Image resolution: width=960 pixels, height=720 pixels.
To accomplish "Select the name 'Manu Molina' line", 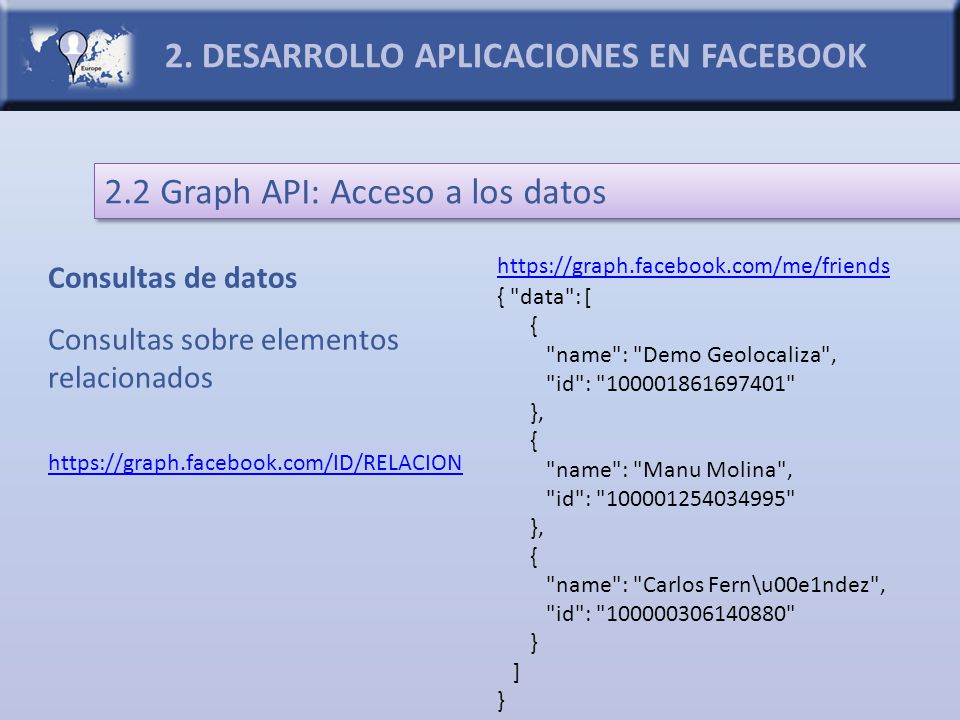I will [669, 470].
